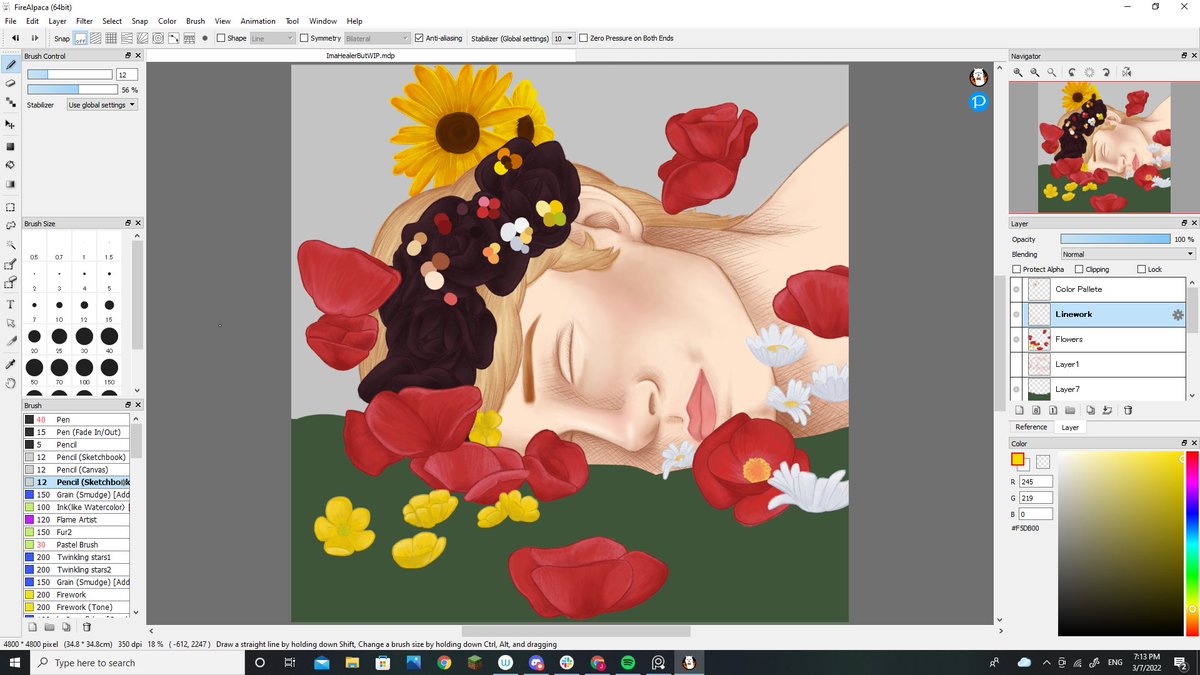
Task: Open the Animation menu
Action: 258,21
